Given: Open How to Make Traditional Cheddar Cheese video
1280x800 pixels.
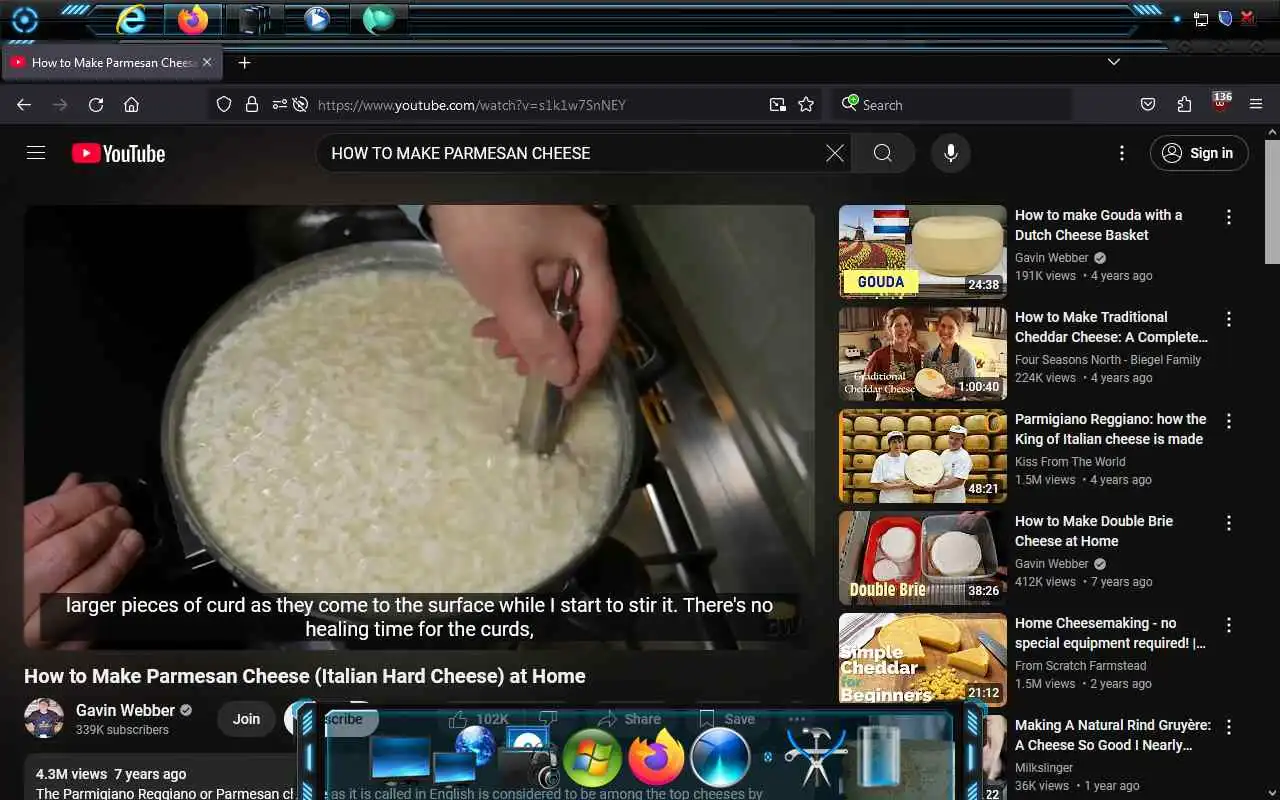Looking at the screenshot, I should tap(1111, 327).
